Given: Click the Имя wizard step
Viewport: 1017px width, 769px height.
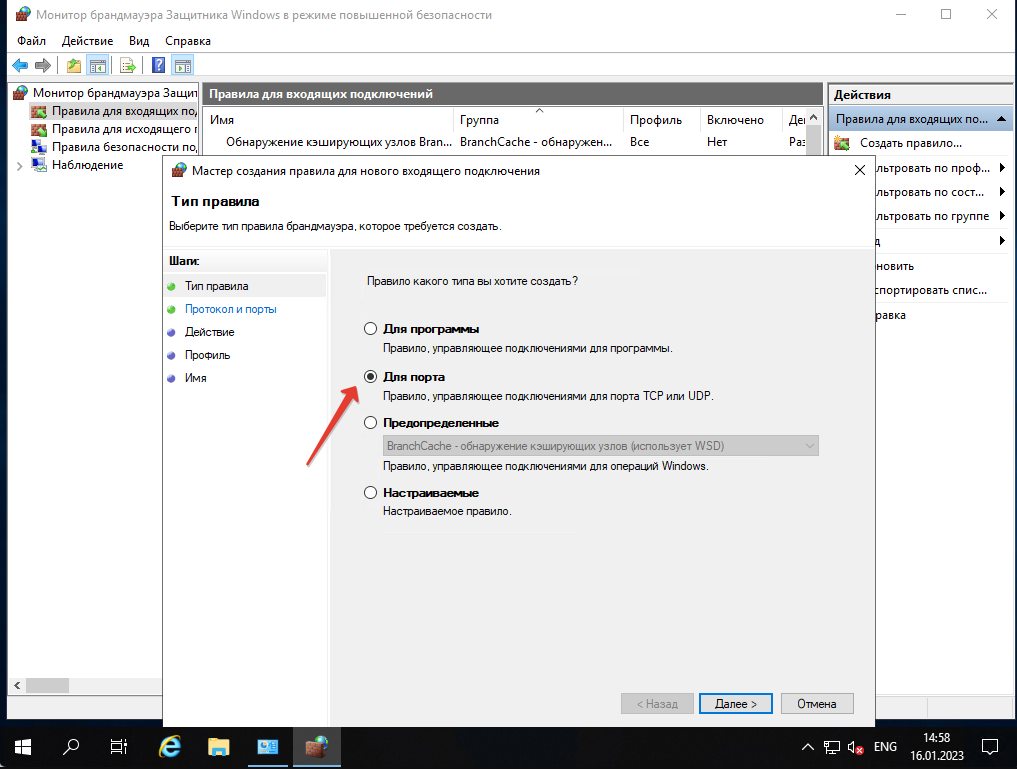Looking at the screenshot, I should 195,378.
